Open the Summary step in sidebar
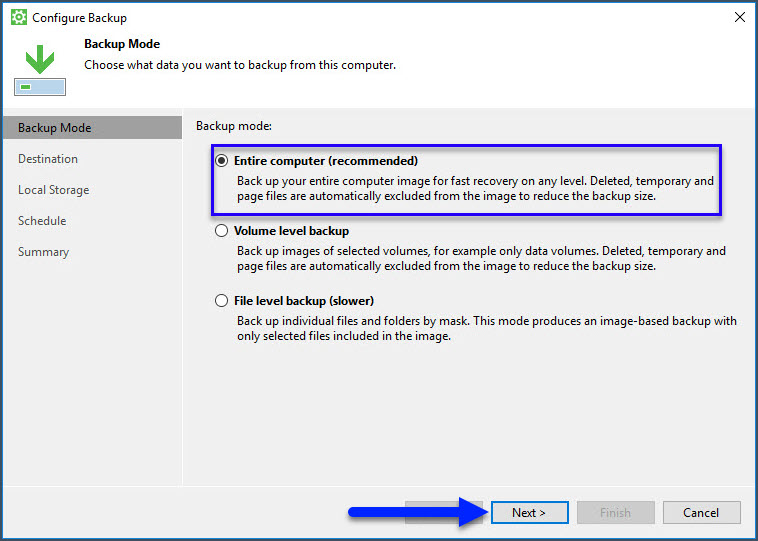 click(x=44, y=252)
